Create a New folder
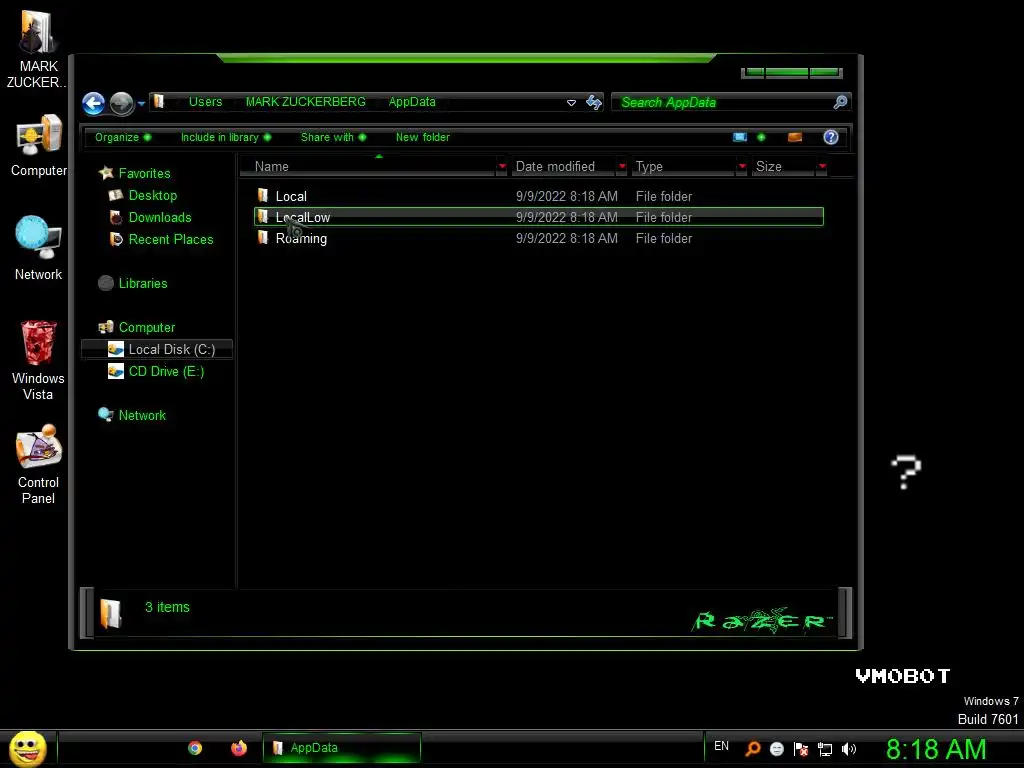The width and height of the screenshot is (1024, 768). 423,137
